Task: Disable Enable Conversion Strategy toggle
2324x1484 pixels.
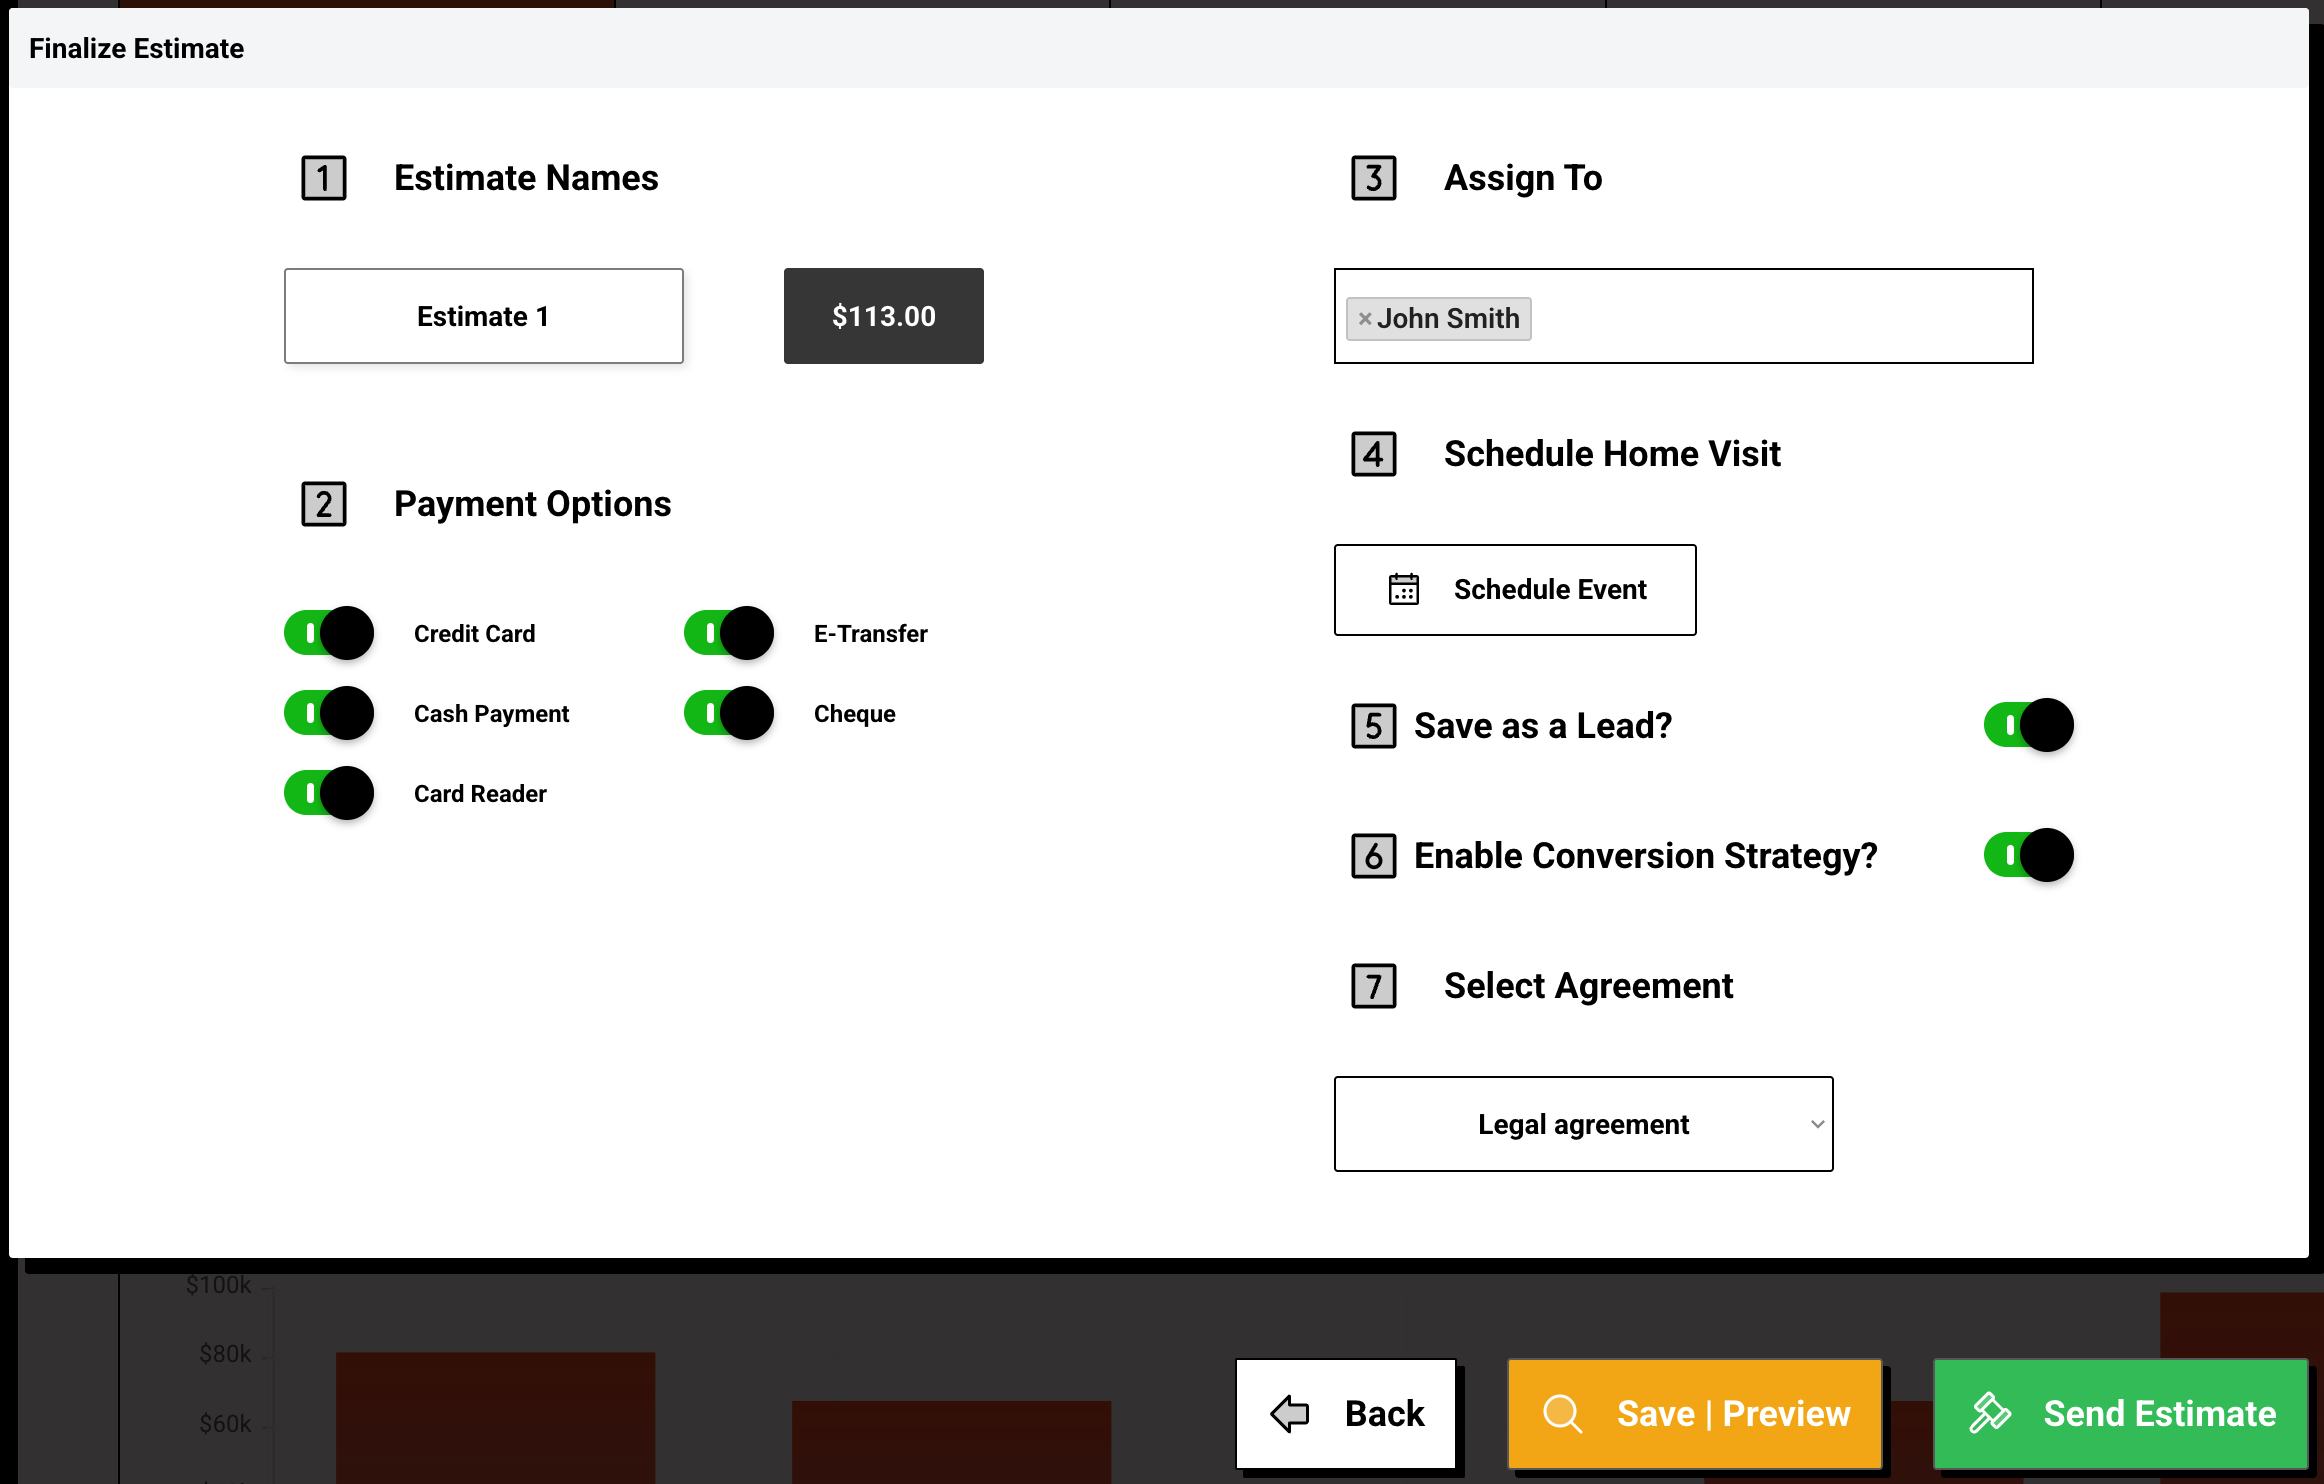Action: (2028, 855)
